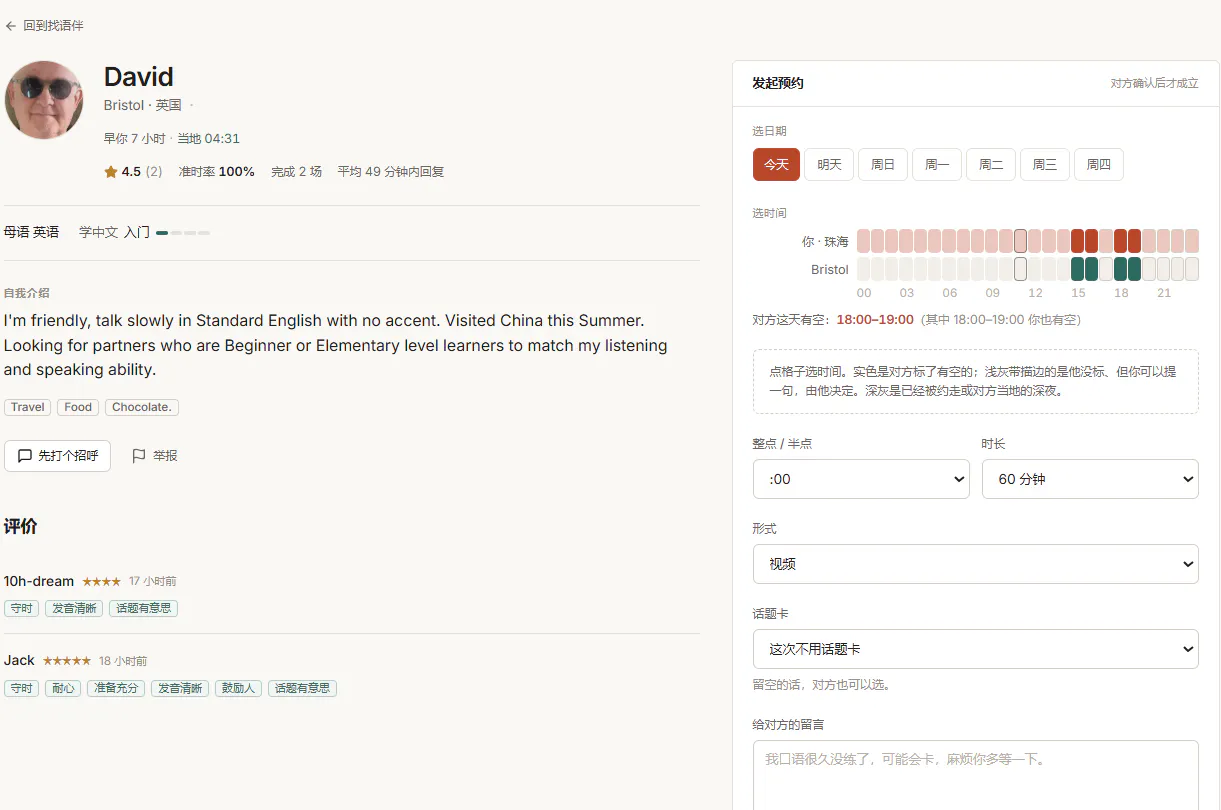1221x810 pixels.
Task: Open the 整点 / 半点 dropdown showing :00
Action: coord(861,479)
